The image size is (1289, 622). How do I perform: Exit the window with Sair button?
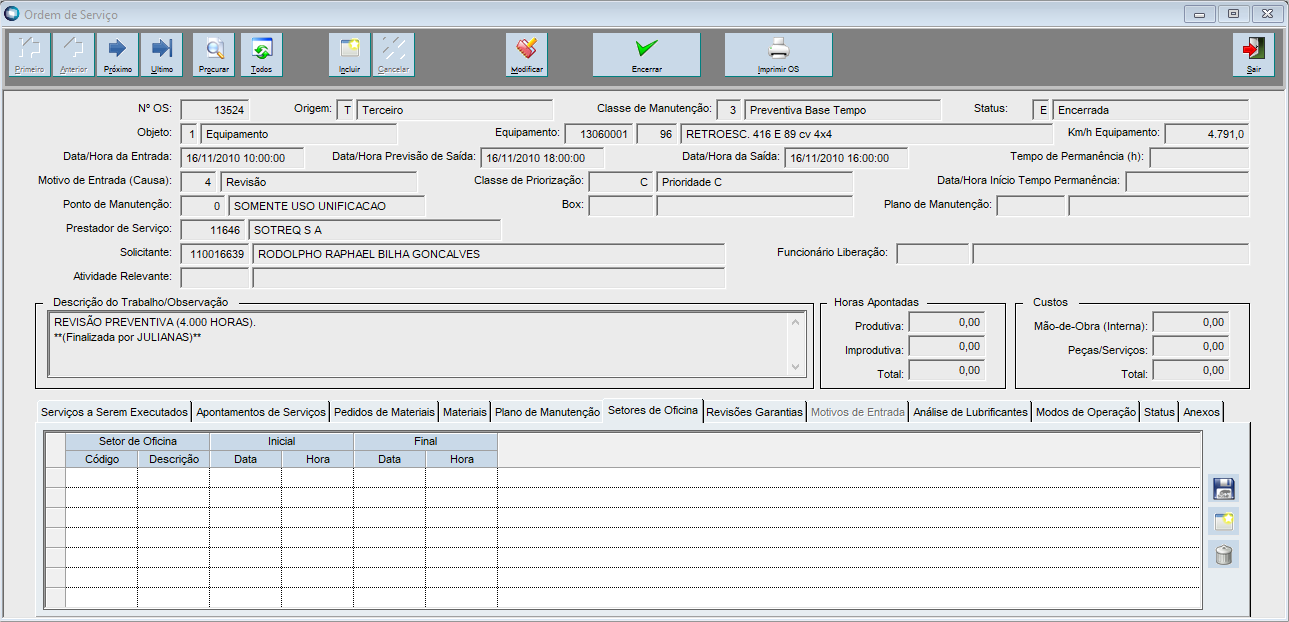coord(1254,55)
